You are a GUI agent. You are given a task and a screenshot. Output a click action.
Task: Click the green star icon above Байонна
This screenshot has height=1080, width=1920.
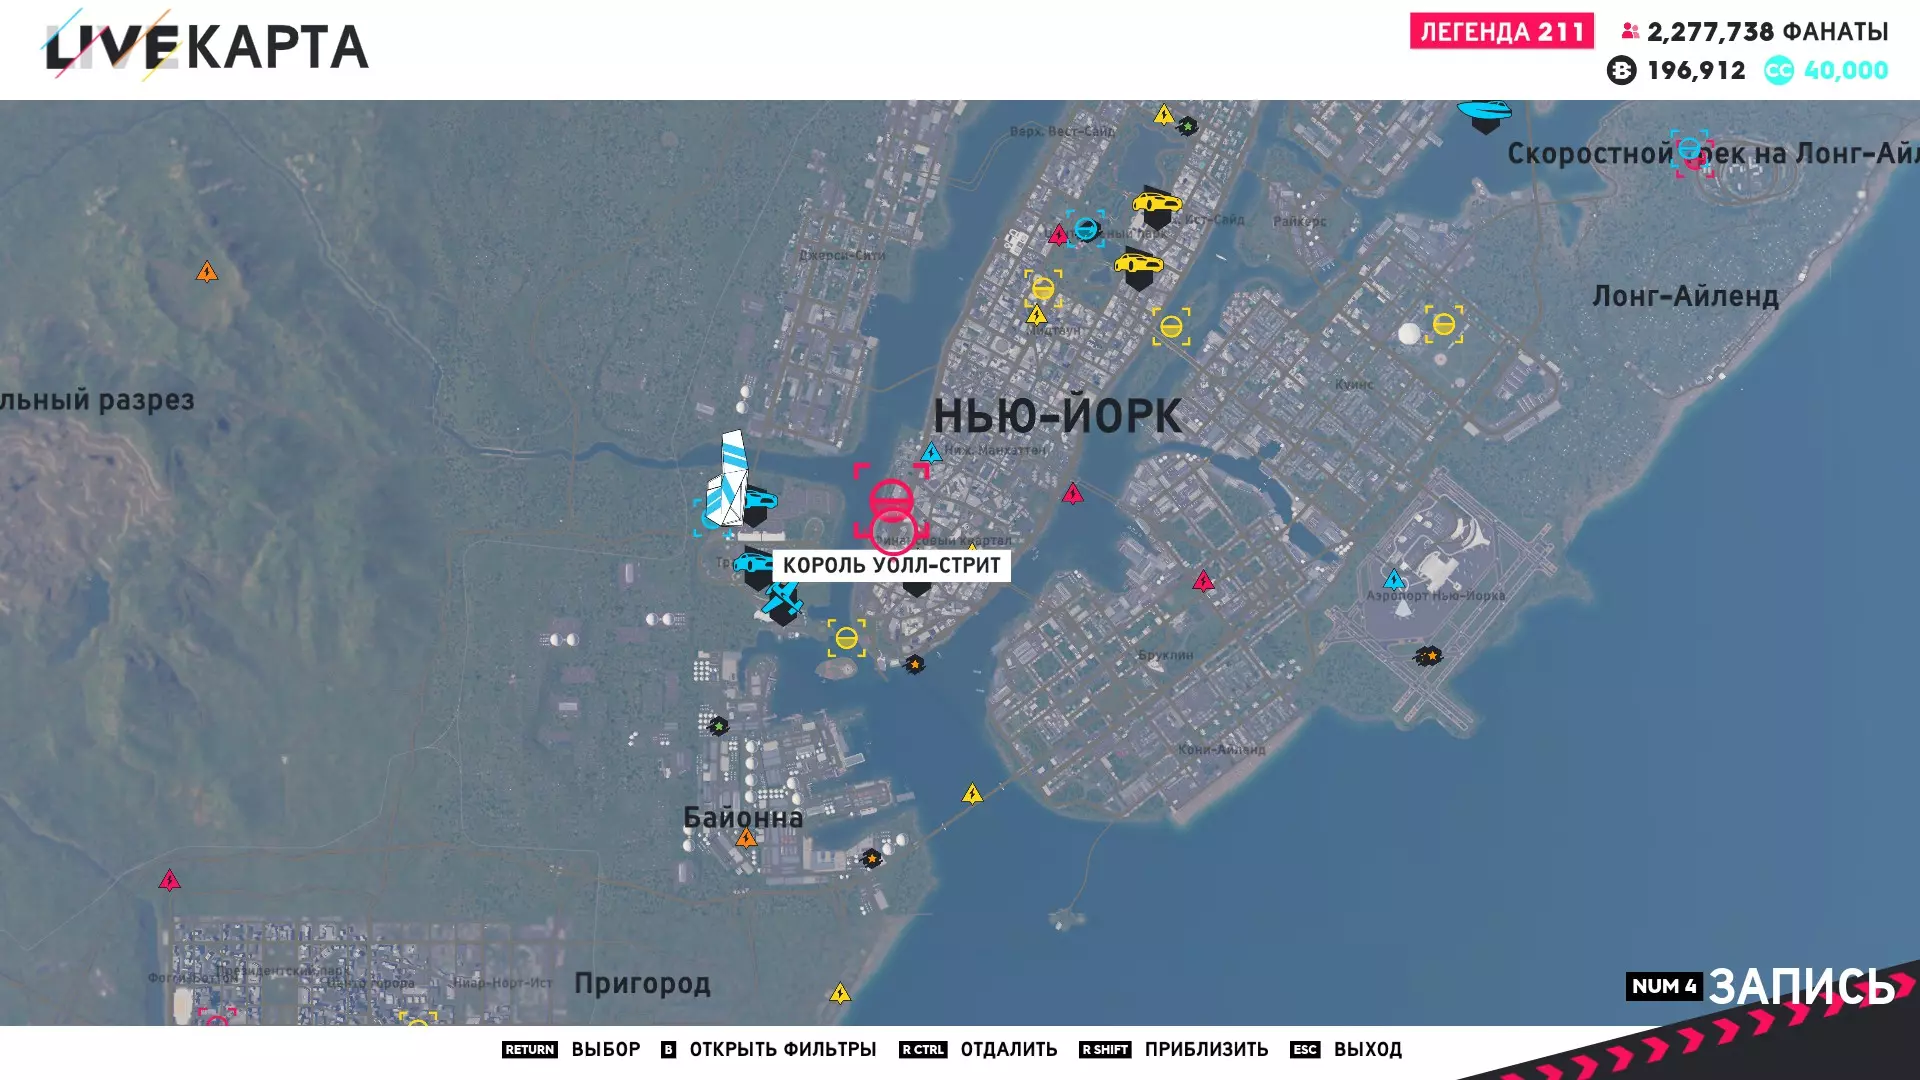pos(719,726)
